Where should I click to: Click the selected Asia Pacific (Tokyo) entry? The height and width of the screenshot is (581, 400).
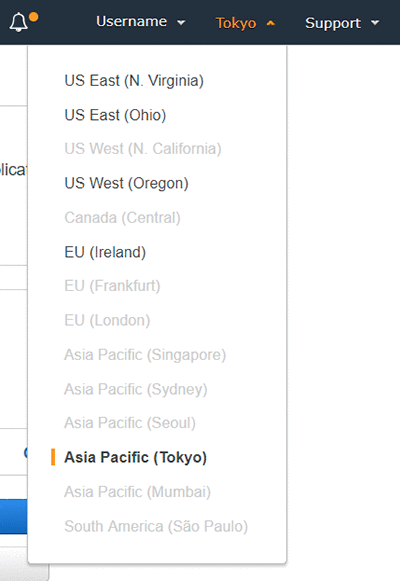[x=136, y=458]
